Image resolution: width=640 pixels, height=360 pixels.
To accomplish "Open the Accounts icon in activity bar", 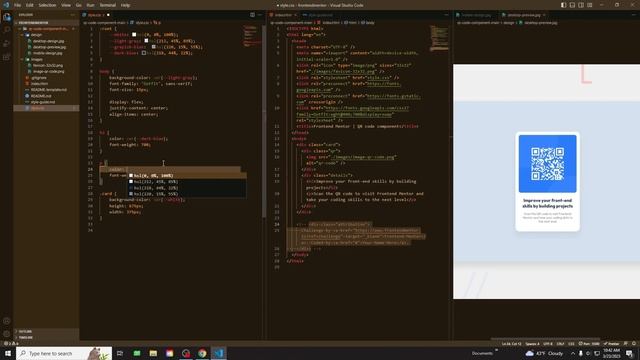I will [7, 321].
